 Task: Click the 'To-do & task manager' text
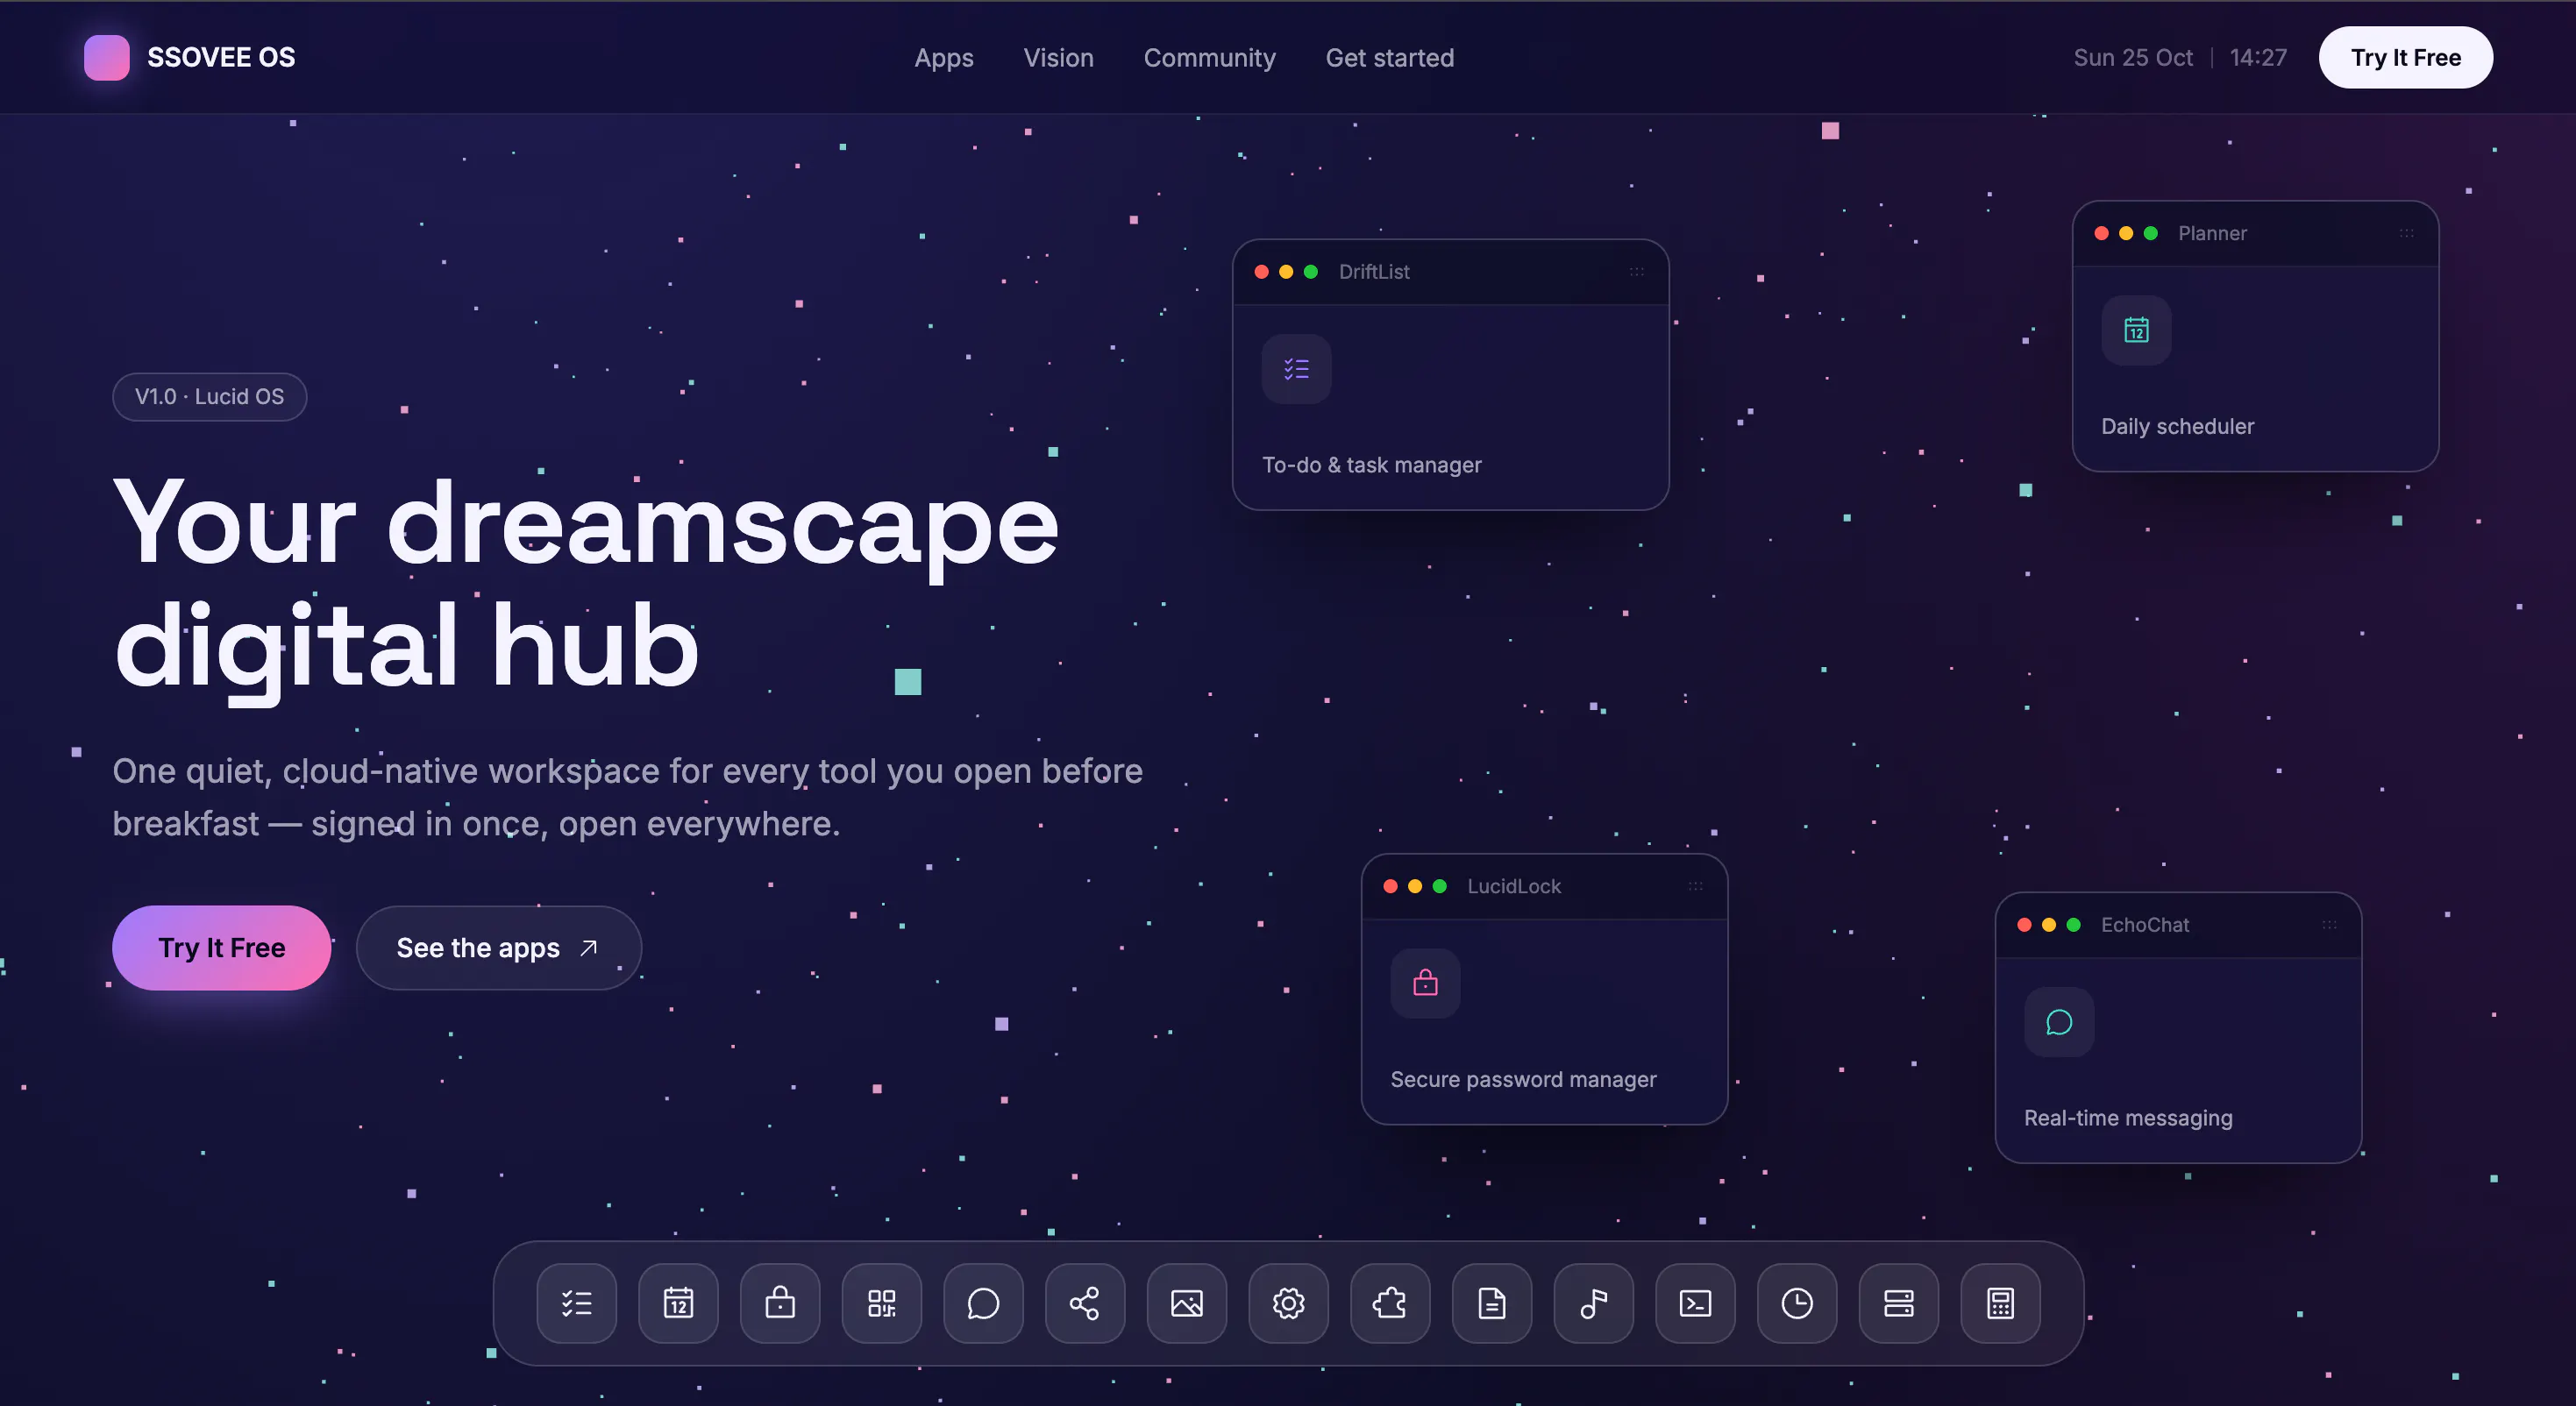click(1371, 465)
